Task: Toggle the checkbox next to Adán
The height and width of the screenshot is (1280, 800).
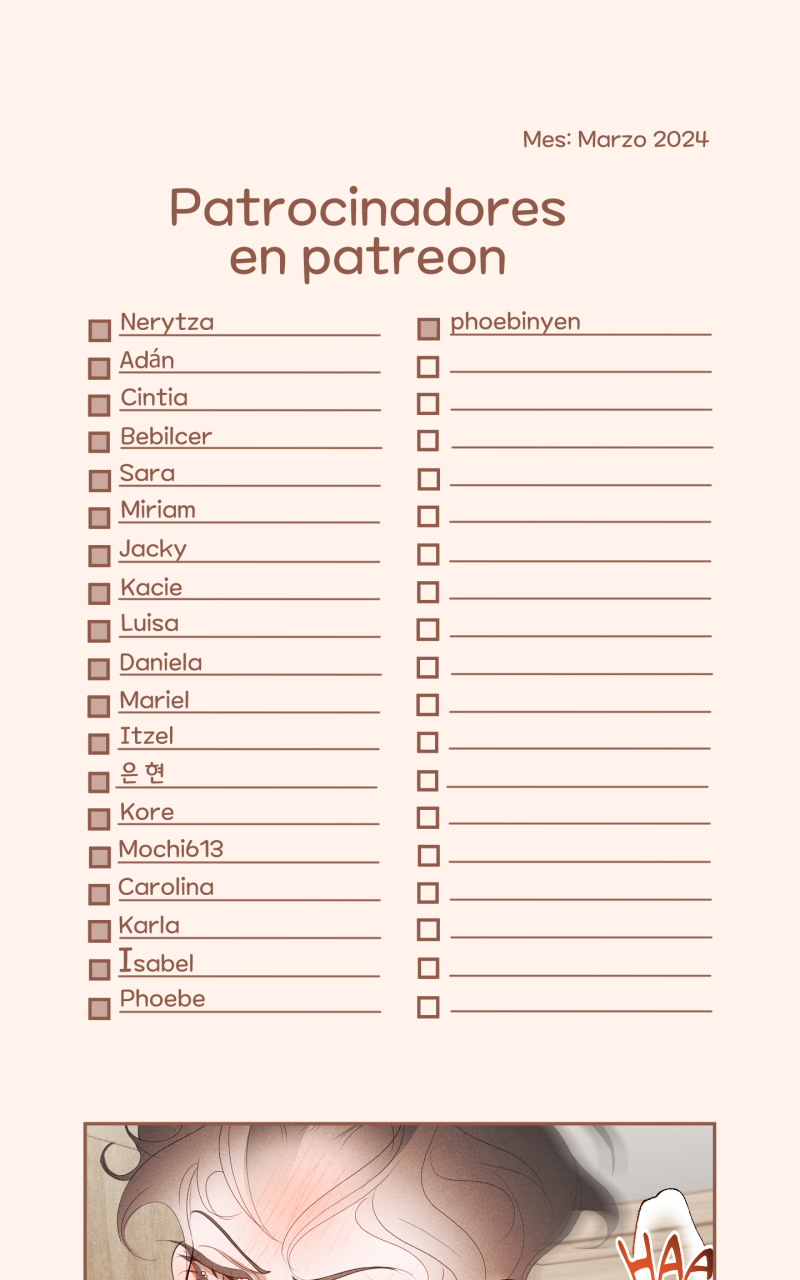Action: tap(99, 368)
